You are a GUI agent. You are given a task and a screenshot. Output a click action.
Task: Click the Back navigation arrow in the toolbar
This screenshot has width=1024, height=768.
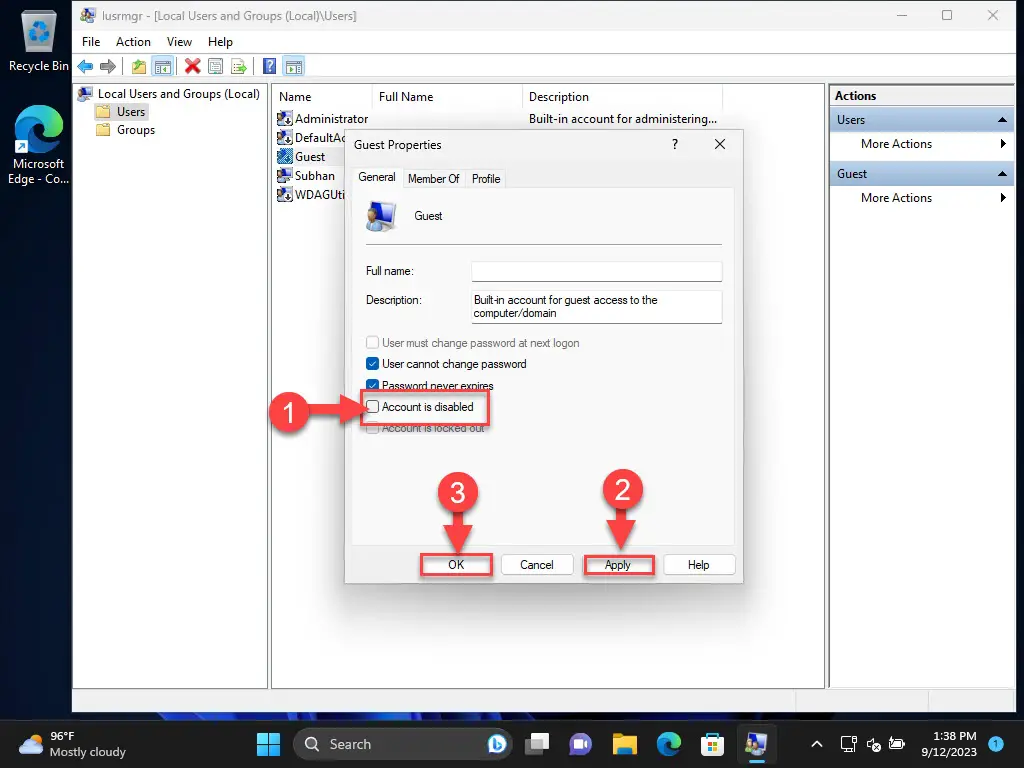pos(85,66)
